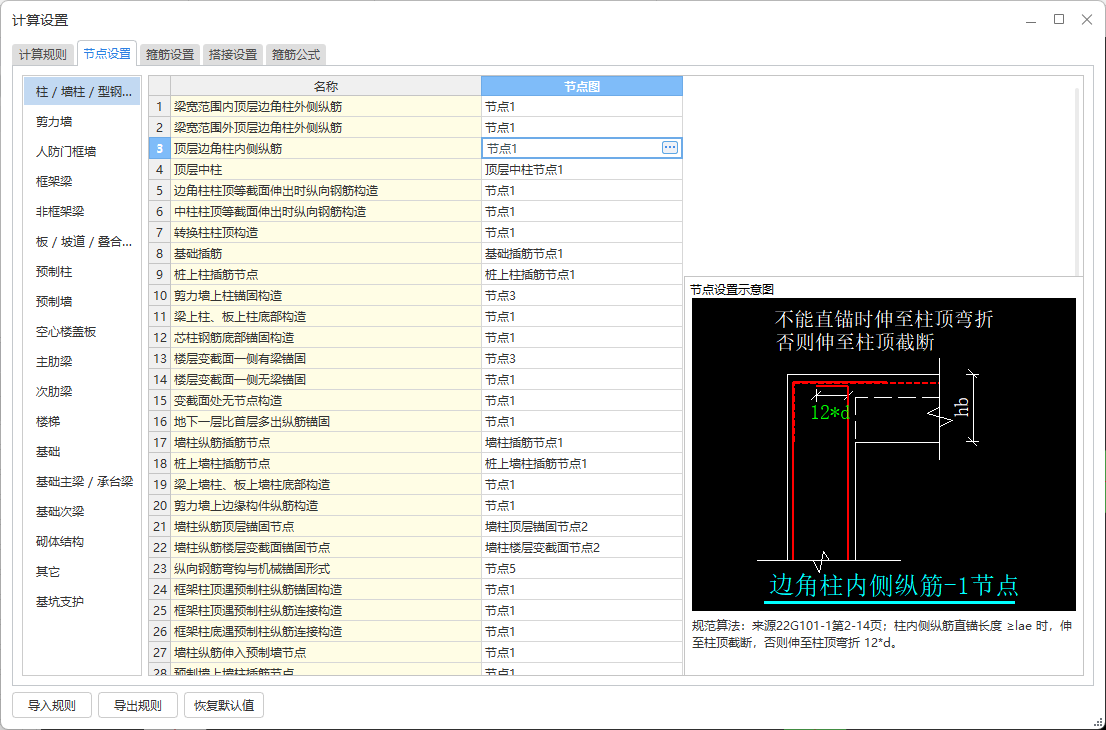1106x730 pixels.
Task: Click the 桩上墙柱插筋节点1 value cell
Action: (x=582, y=463)
